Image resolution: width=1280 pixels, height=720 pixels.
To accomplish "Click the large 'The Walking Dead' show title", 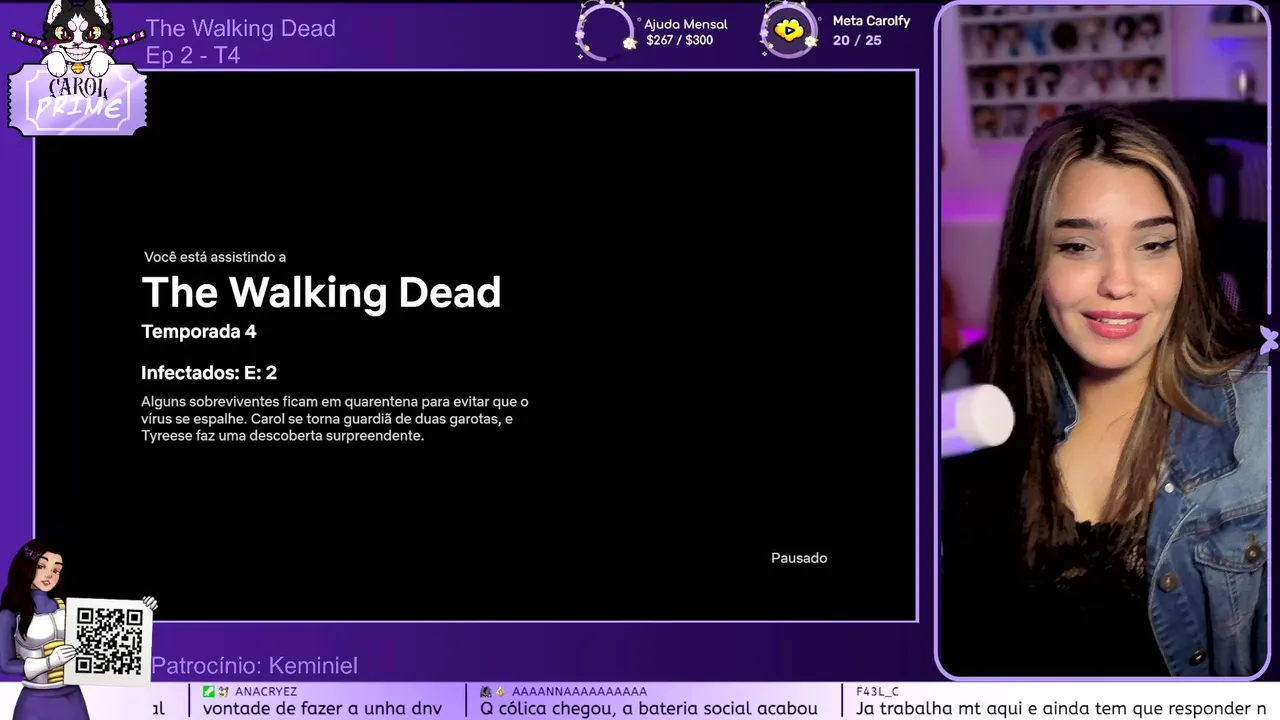I will coord(321,292).
